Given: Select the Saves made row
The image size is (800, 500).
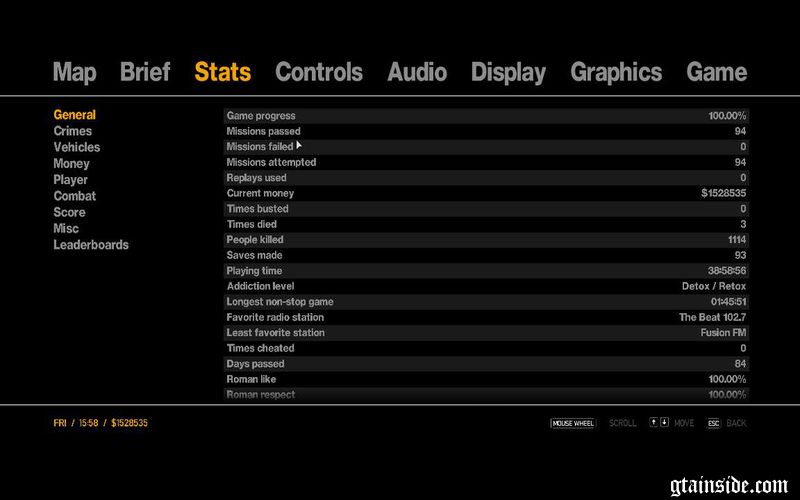Looking at the screenshot, I should (486, 255).
